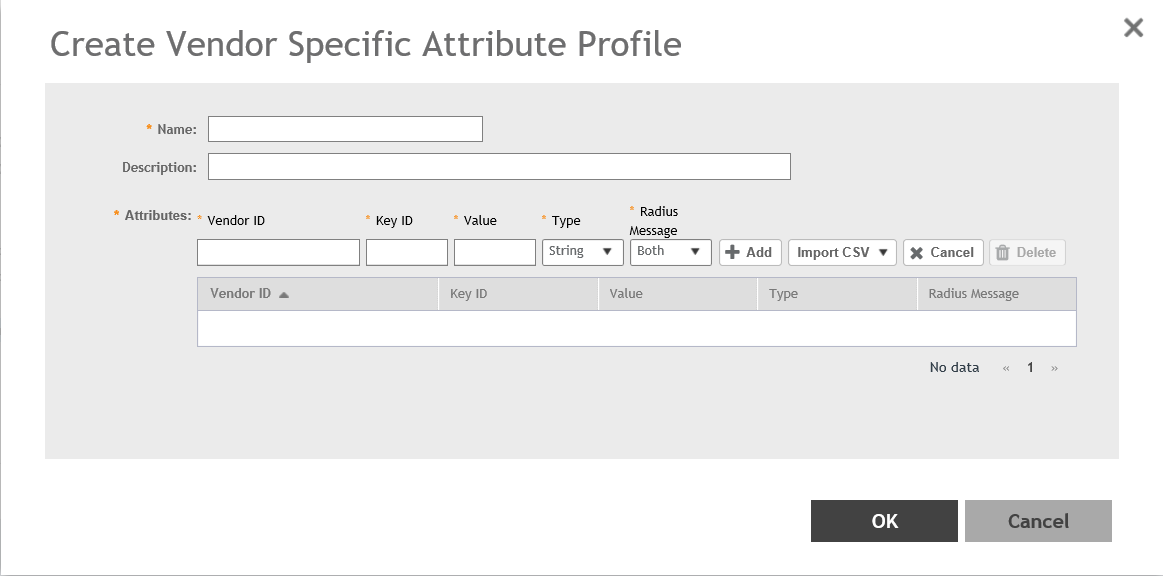The height and width of the screenshot is (576, 1163).
Task: Select page number 1 in pagination
Action: pos(1030,368)
